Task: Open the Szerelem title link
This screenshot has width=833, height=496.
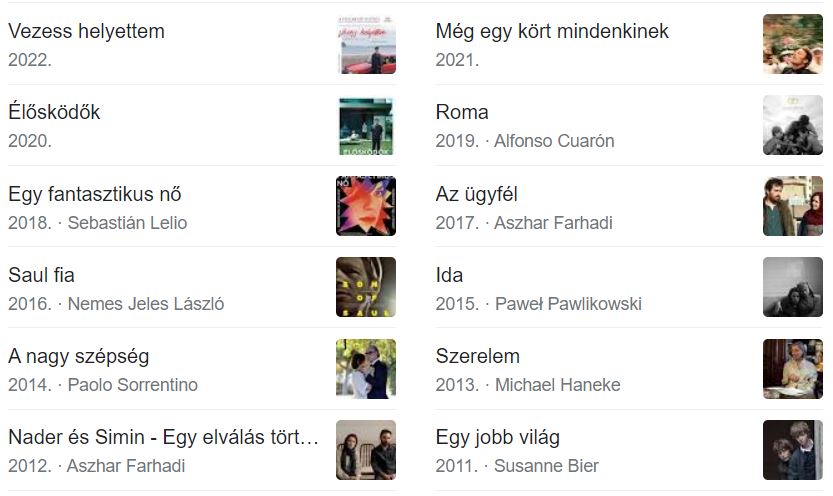Action: point(478,356)
